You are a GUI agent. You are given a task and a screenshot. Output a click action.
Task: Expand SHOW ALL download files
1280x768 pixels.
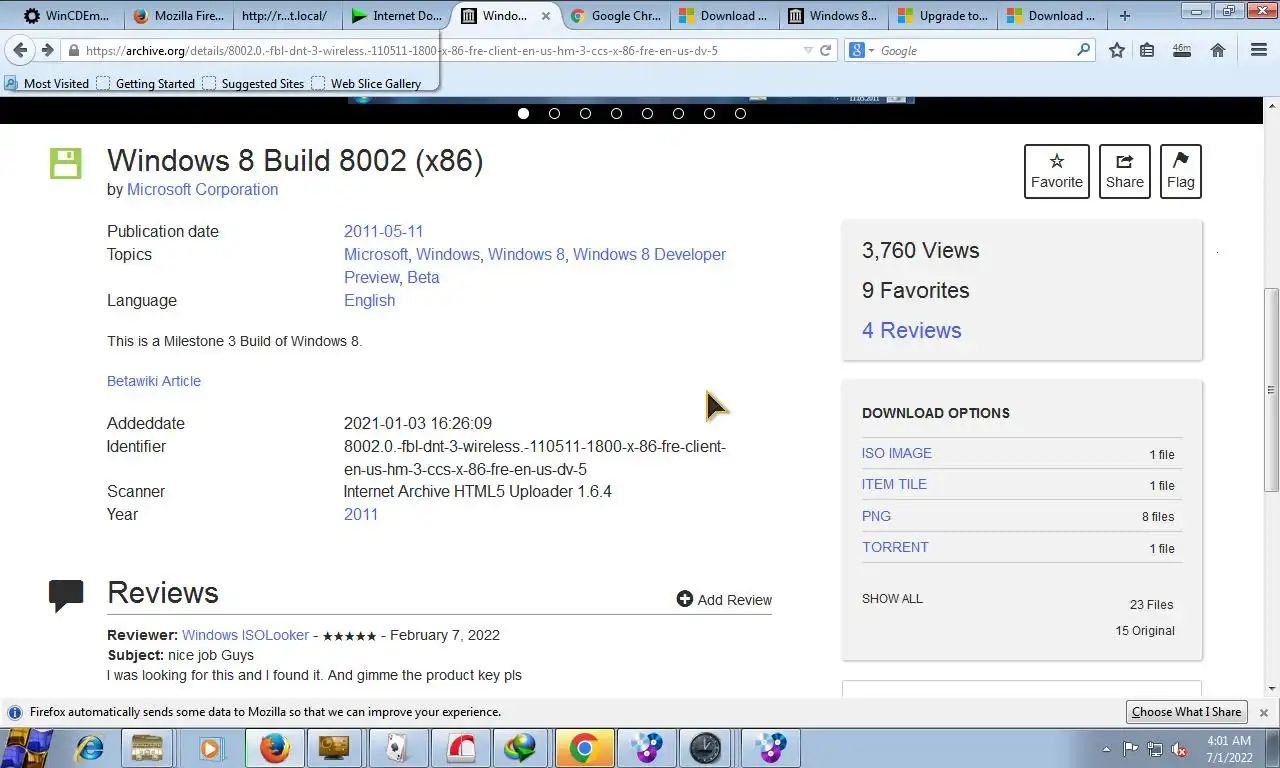coord(892,599)
